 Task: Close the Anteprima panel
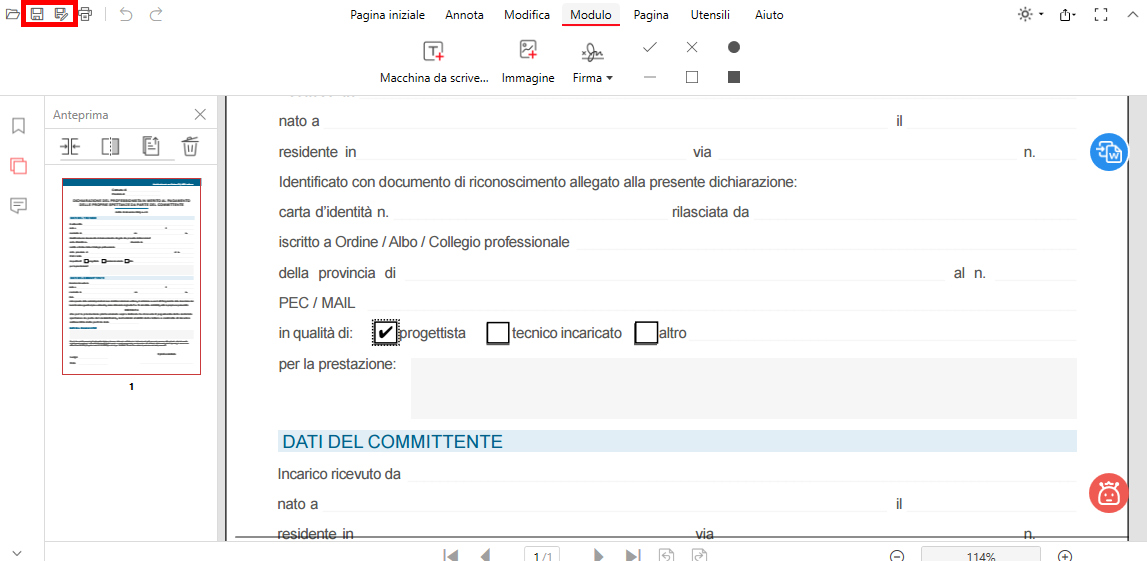click(200, 115)
